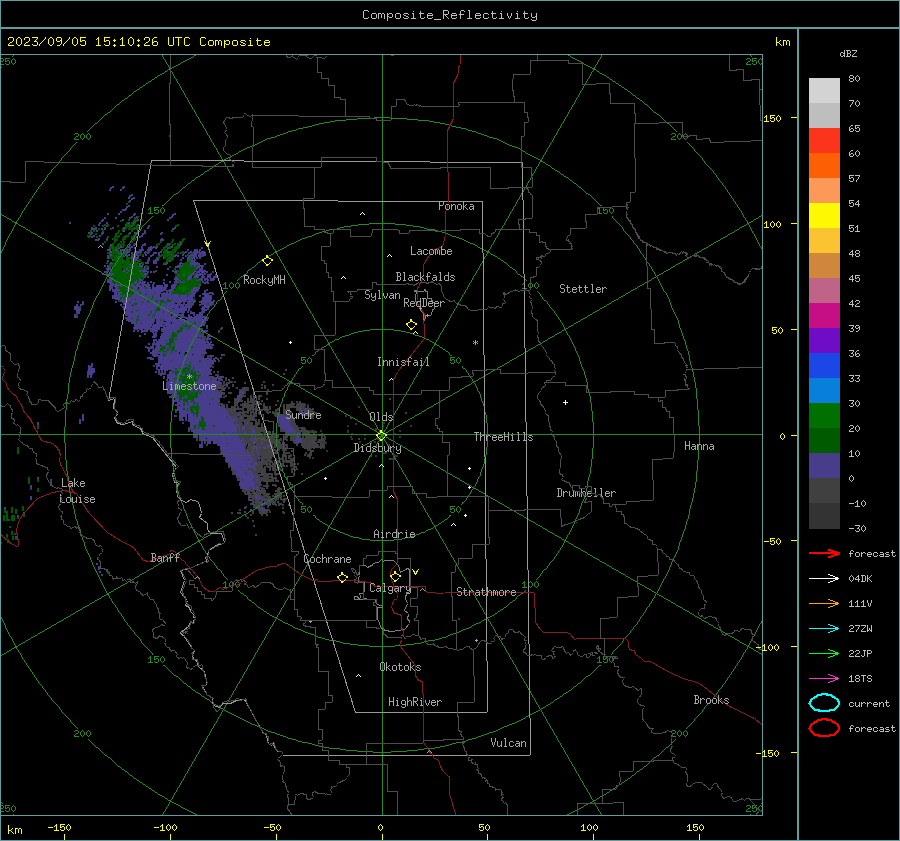Viewport: 900px width, 841px height.
Task: Click the Vulcan label
Action: [x=509, y=743]
